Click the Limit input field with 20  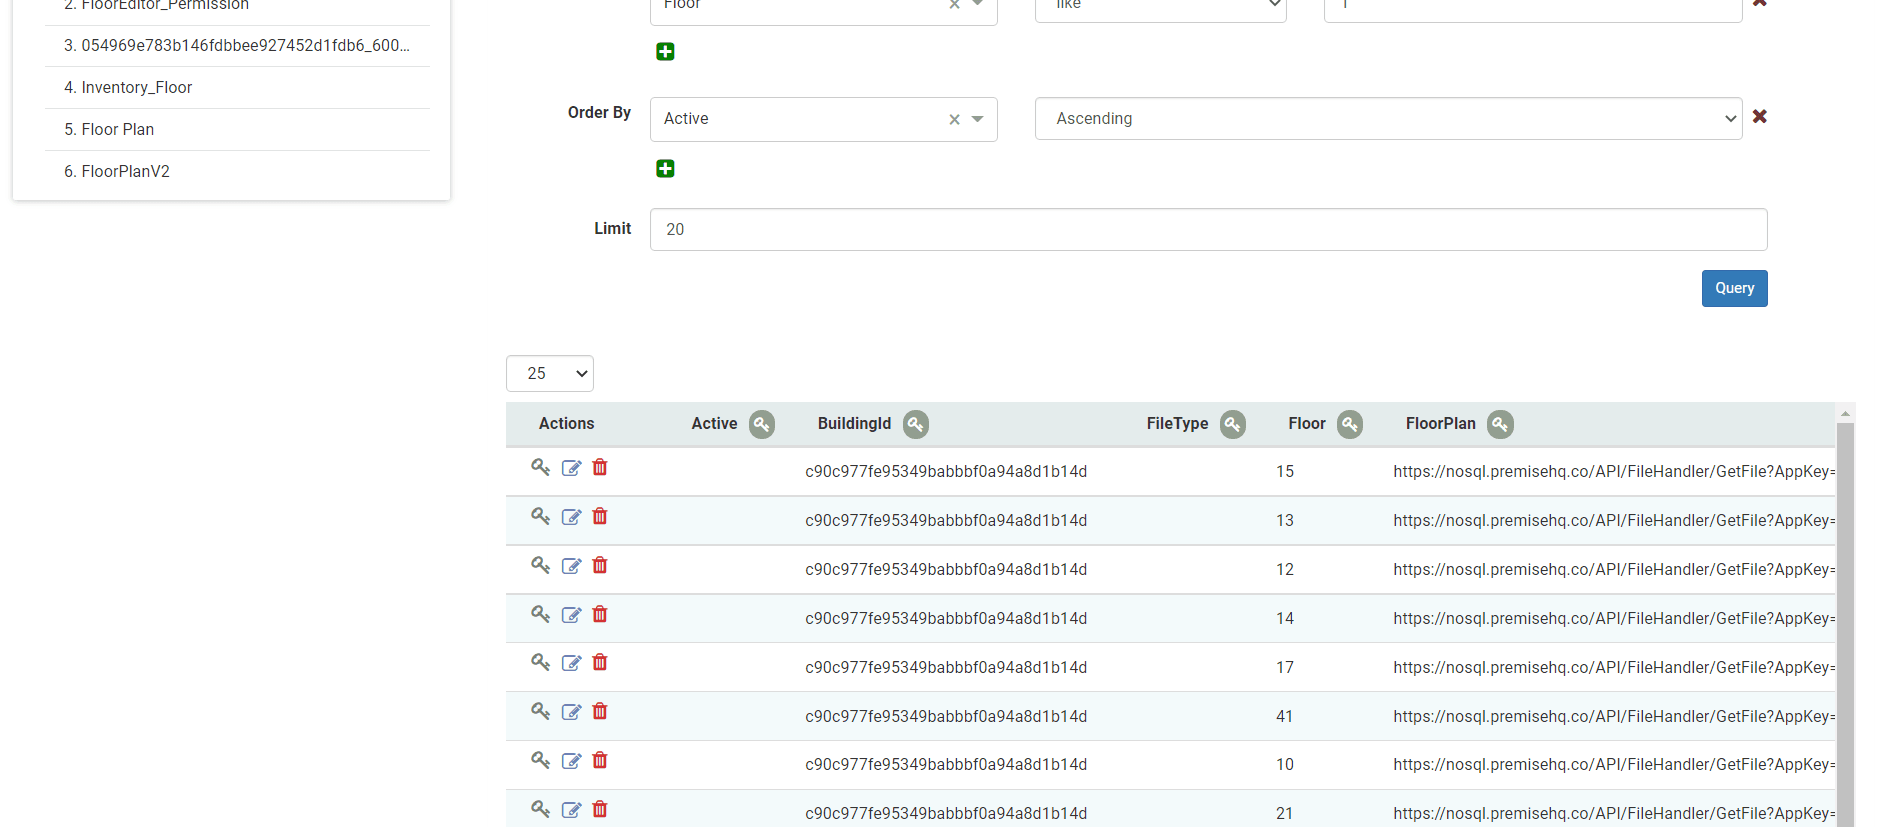click(1208, 229)
